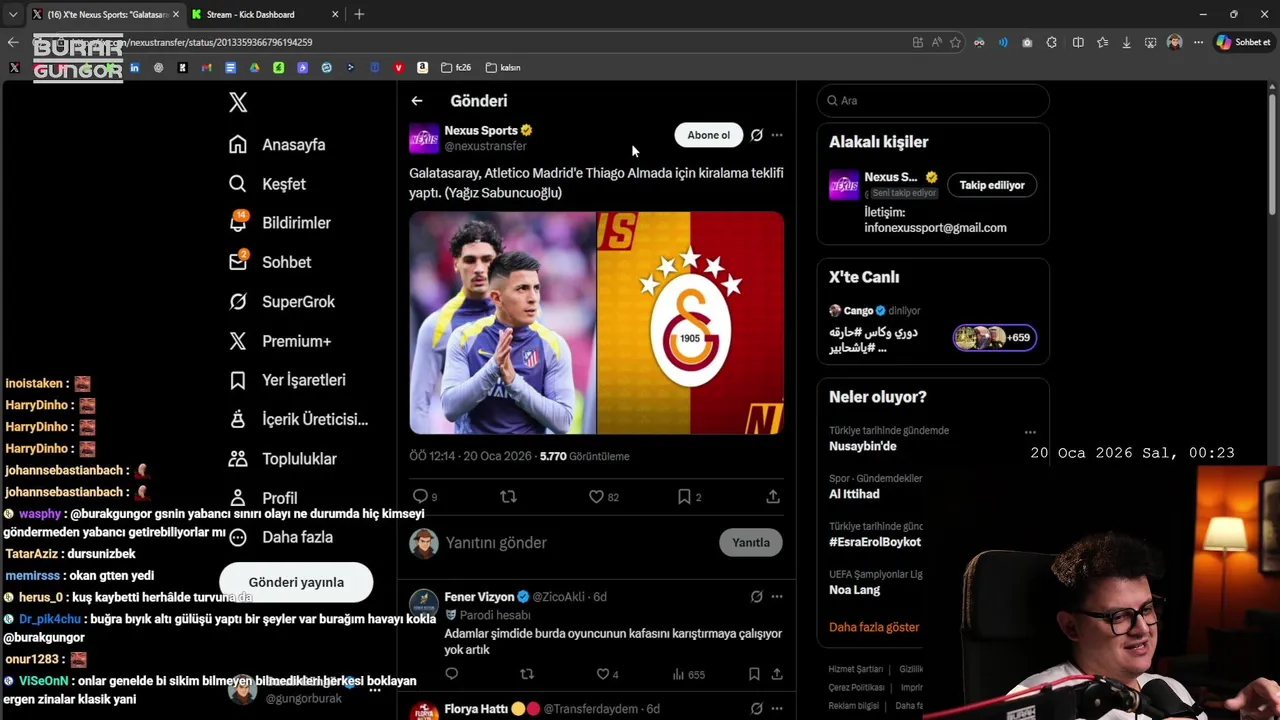1280x720 pixels.
Task: Click the repost icon on main post
Action: coord(508,496)
